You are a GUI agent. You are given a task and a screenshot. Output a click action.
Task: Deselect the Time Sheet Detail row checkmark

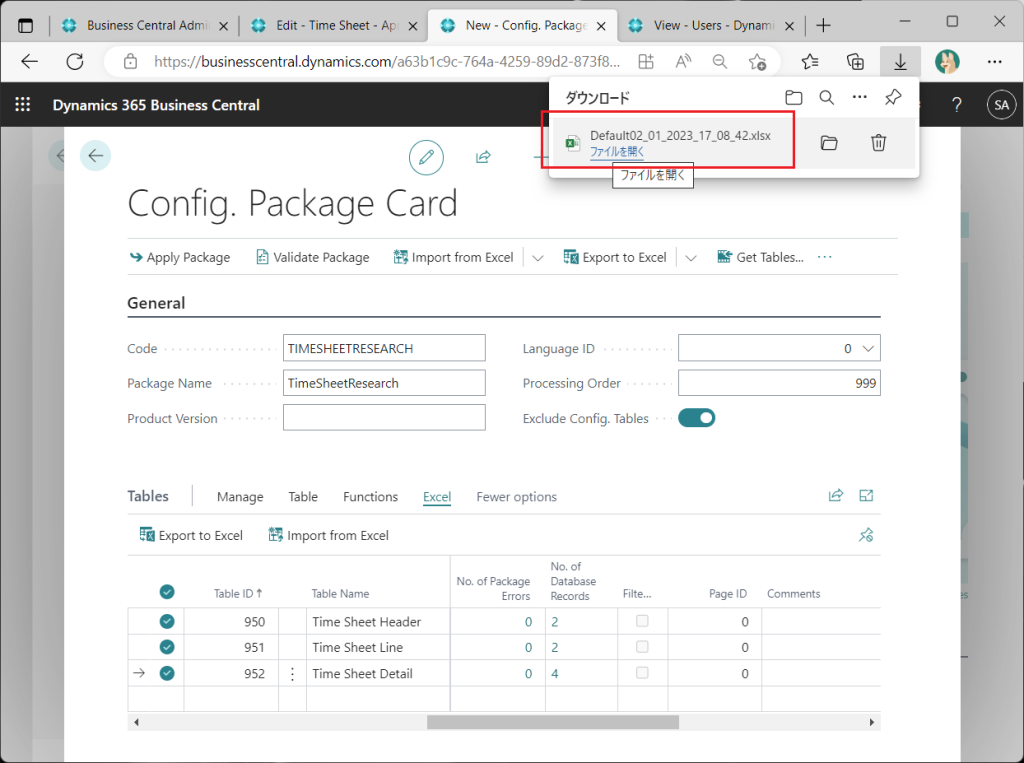(x=167, y=673)
